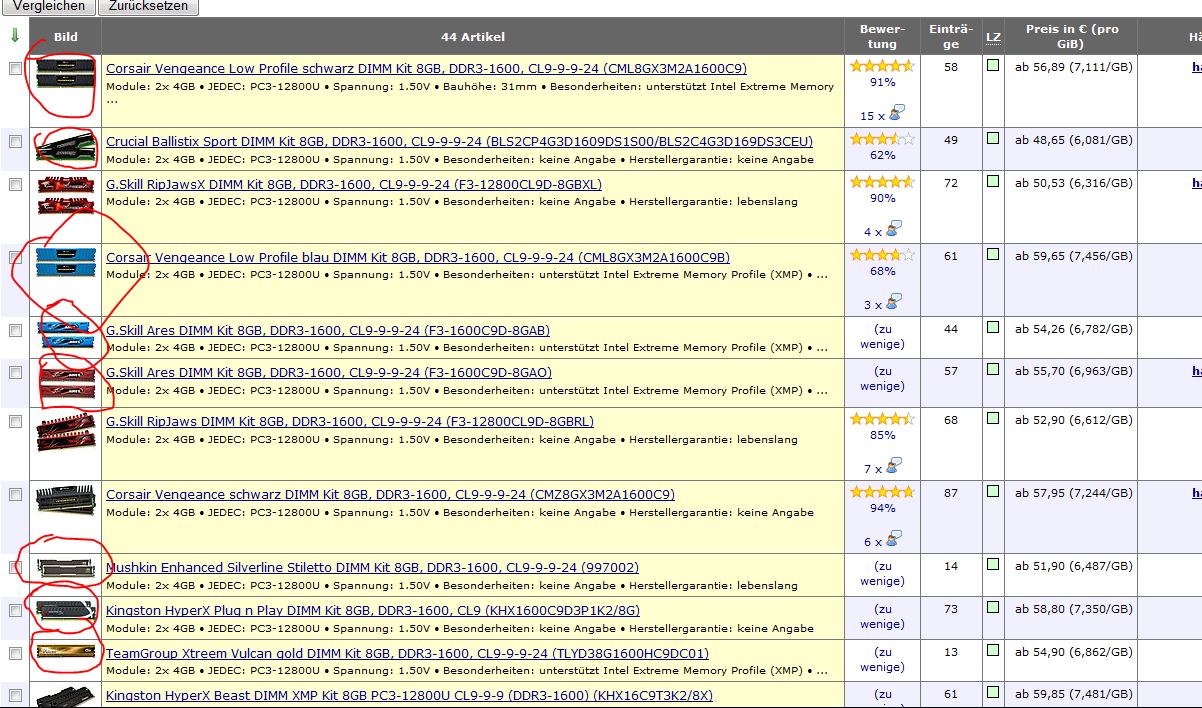Open thumbnail of Corsair Vengeance schwarz CMZ8GX3M2A1600C9
The height and width of the screenshot is (708, 1202).
66,499
